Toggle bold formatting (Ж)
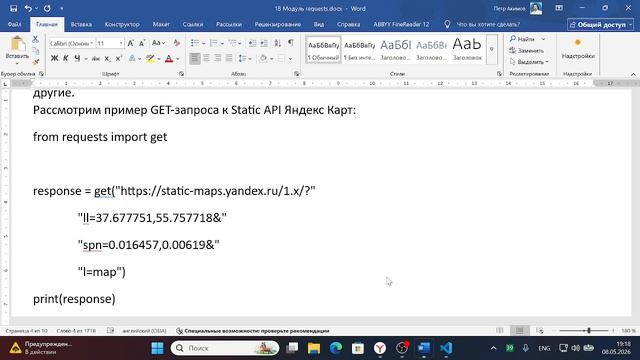Viewport: 640px width, 360px height. point(54,59)
